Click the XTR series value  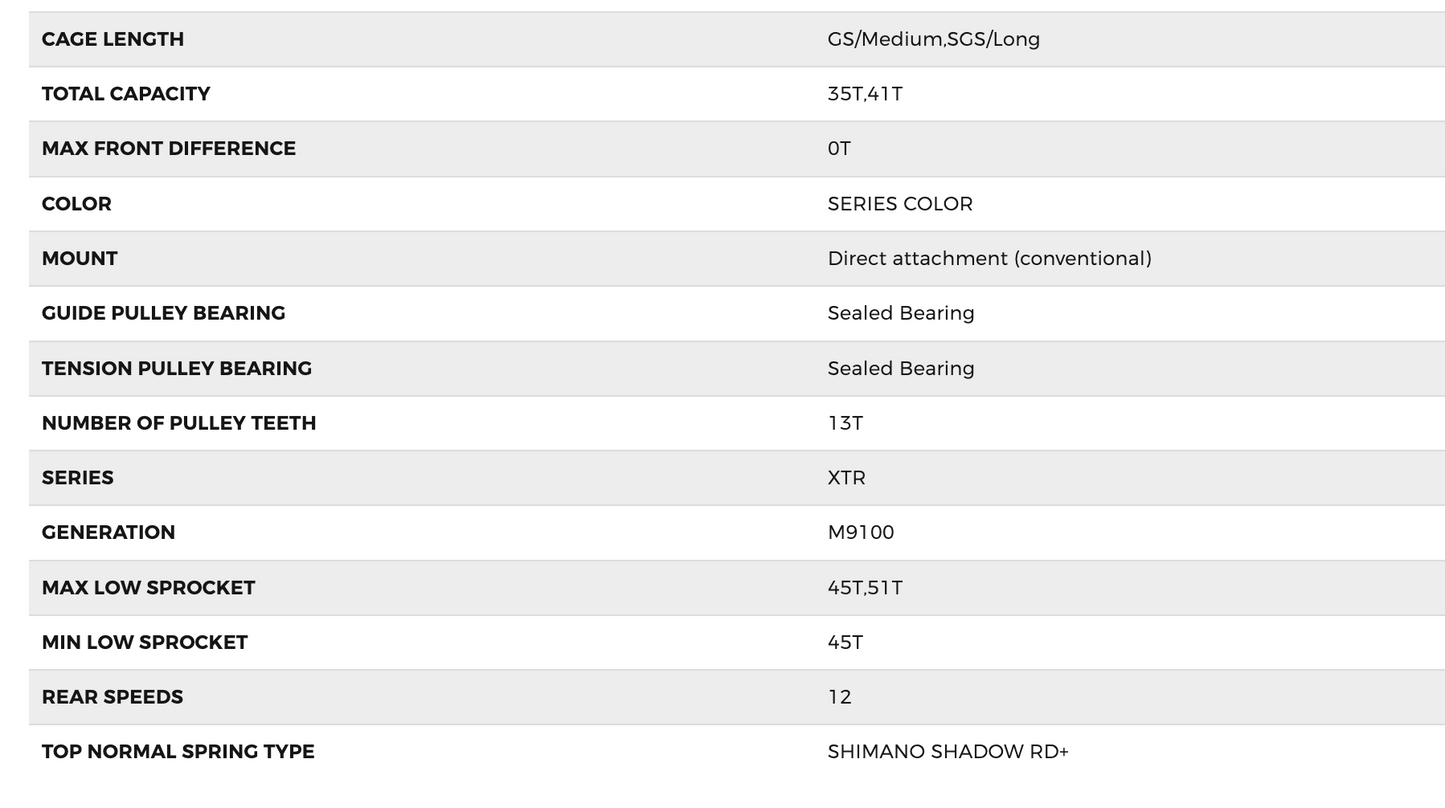pos(846,478)
